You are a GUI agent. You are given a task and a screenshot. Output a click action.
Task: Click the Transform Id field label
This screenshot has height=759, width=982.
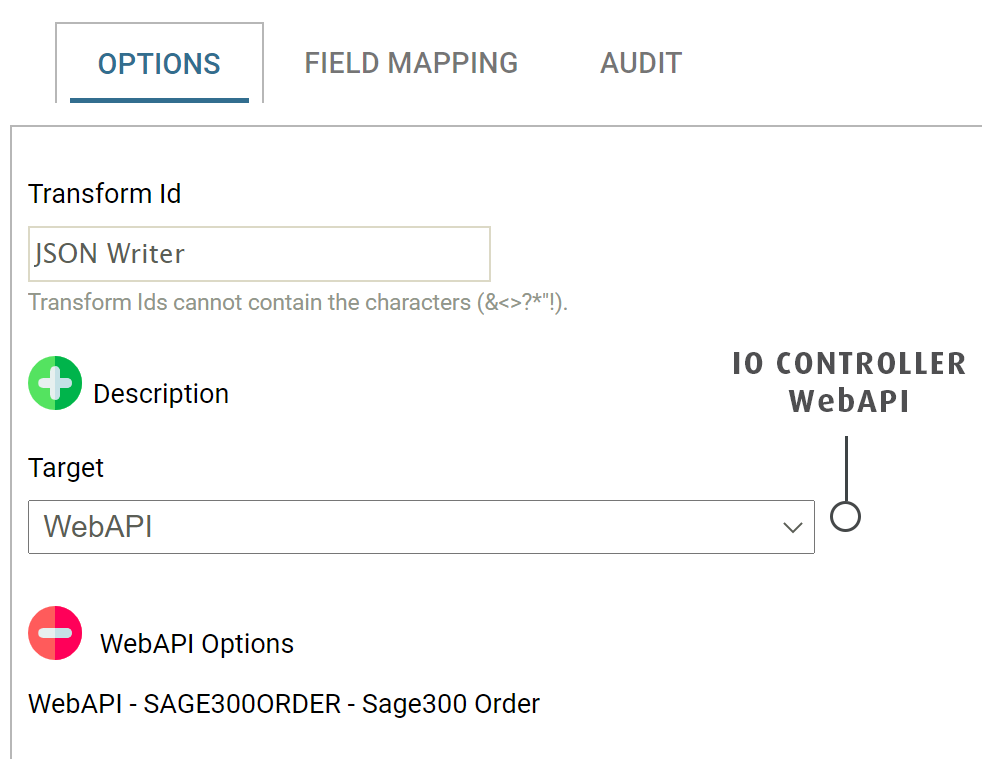coord(105,193)
